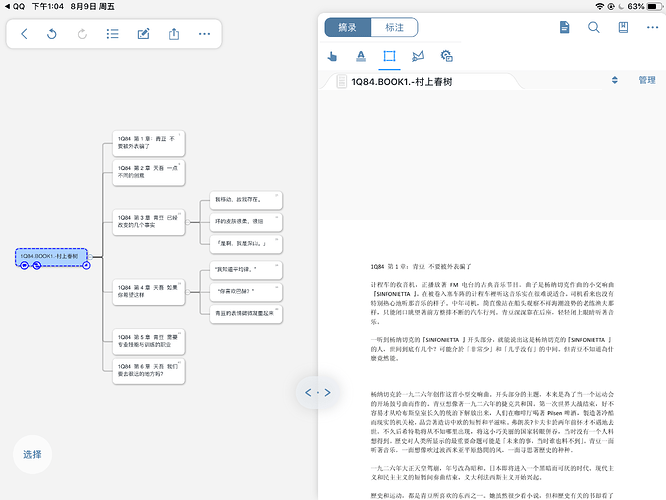Select the 1Q84 第3章 node
The image size is (666, 500).
click(149, 222)
